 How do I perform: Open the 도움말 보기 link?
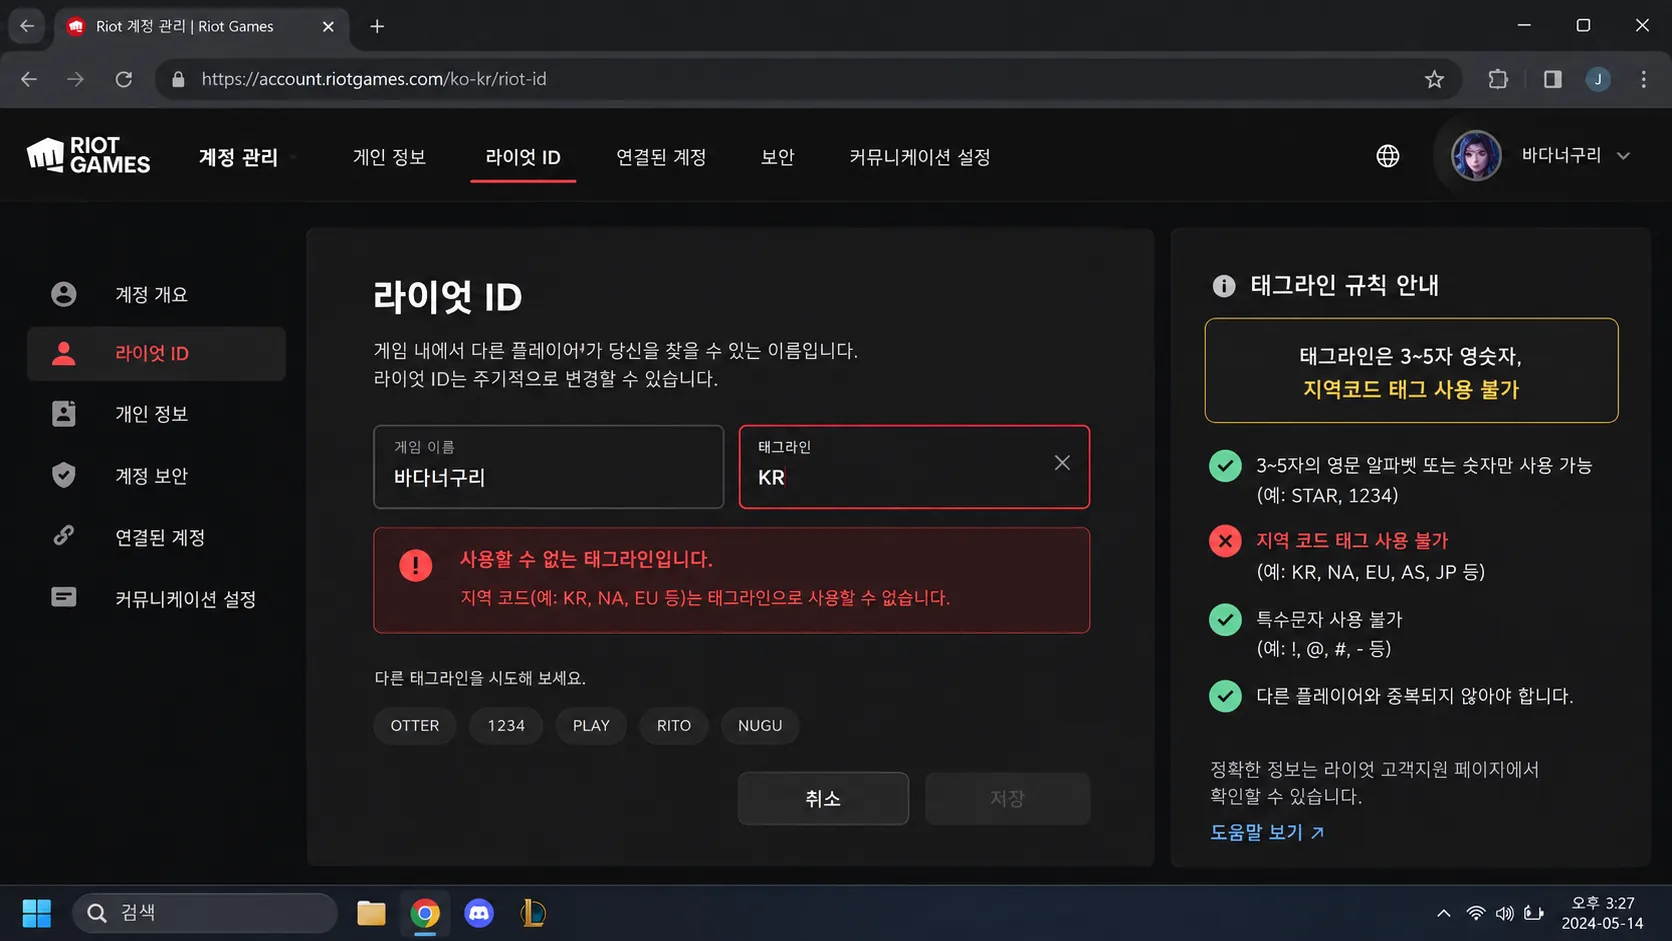tap(1267, 832)
